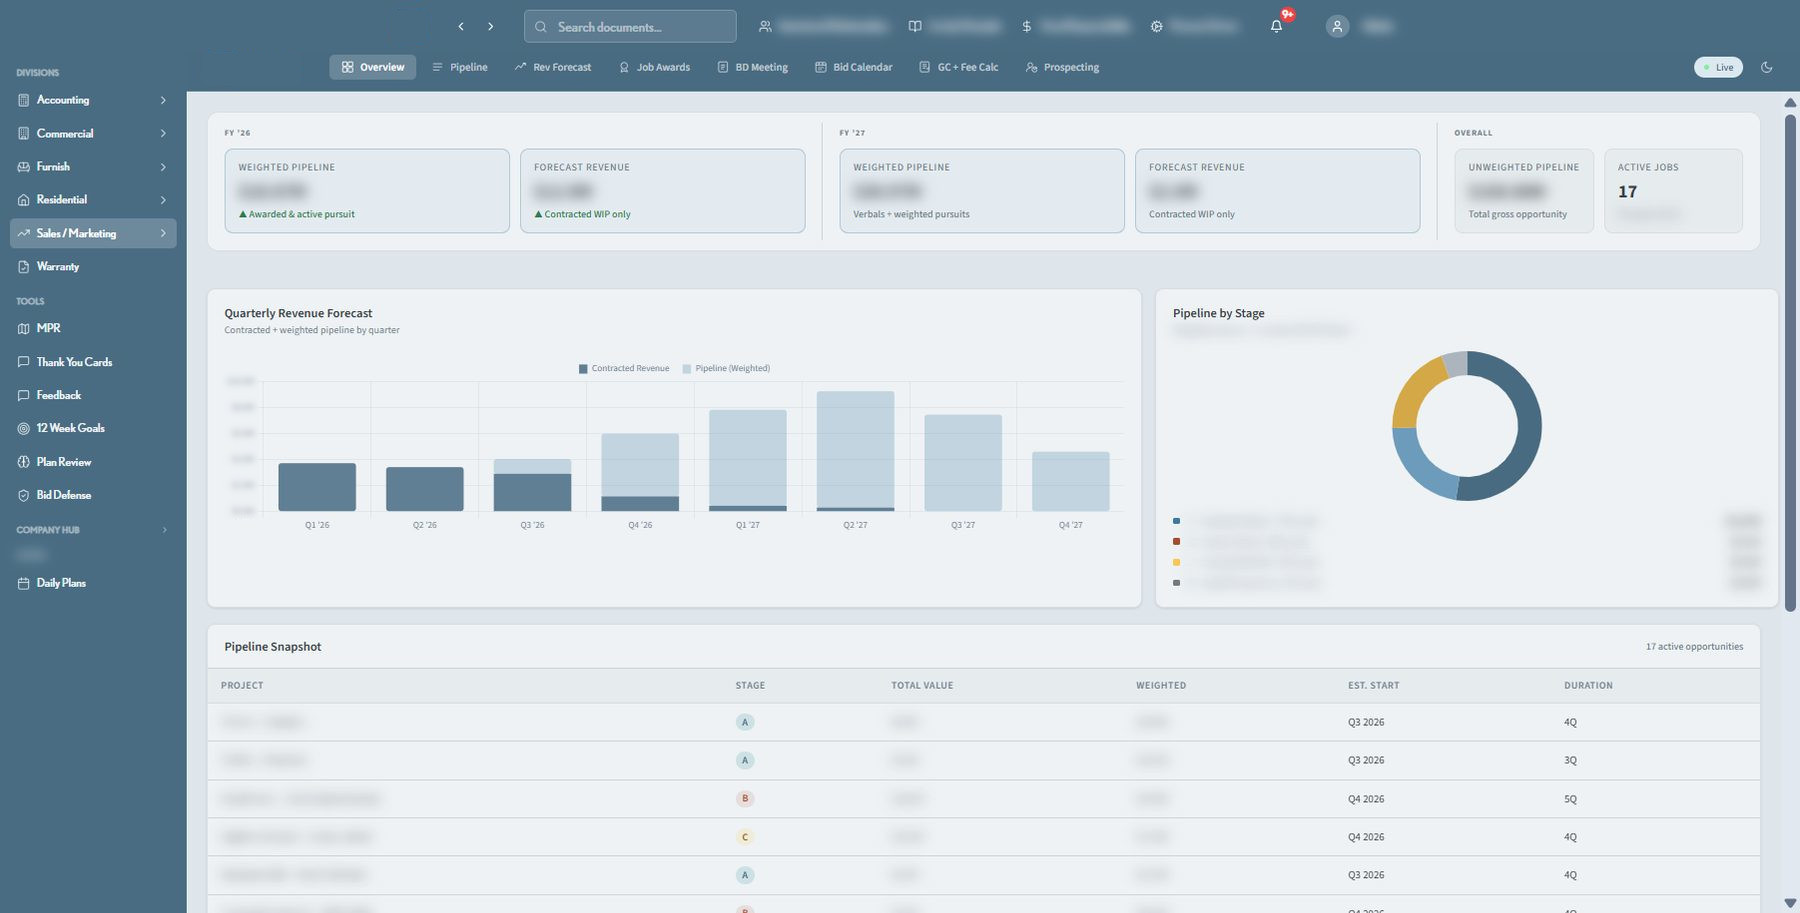
Task: Click into the Search documents field
Action: (630, 27)
